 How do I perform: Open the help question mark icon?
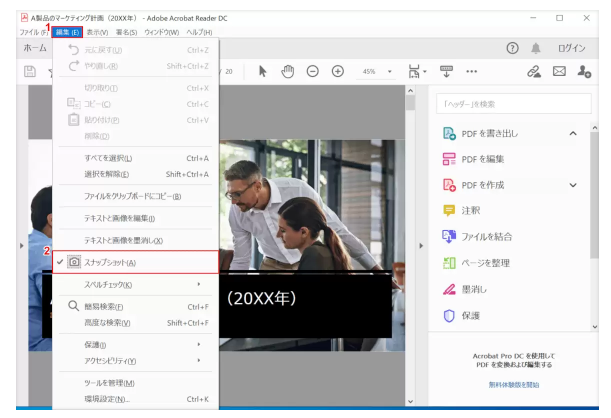[x=512, y=47]
